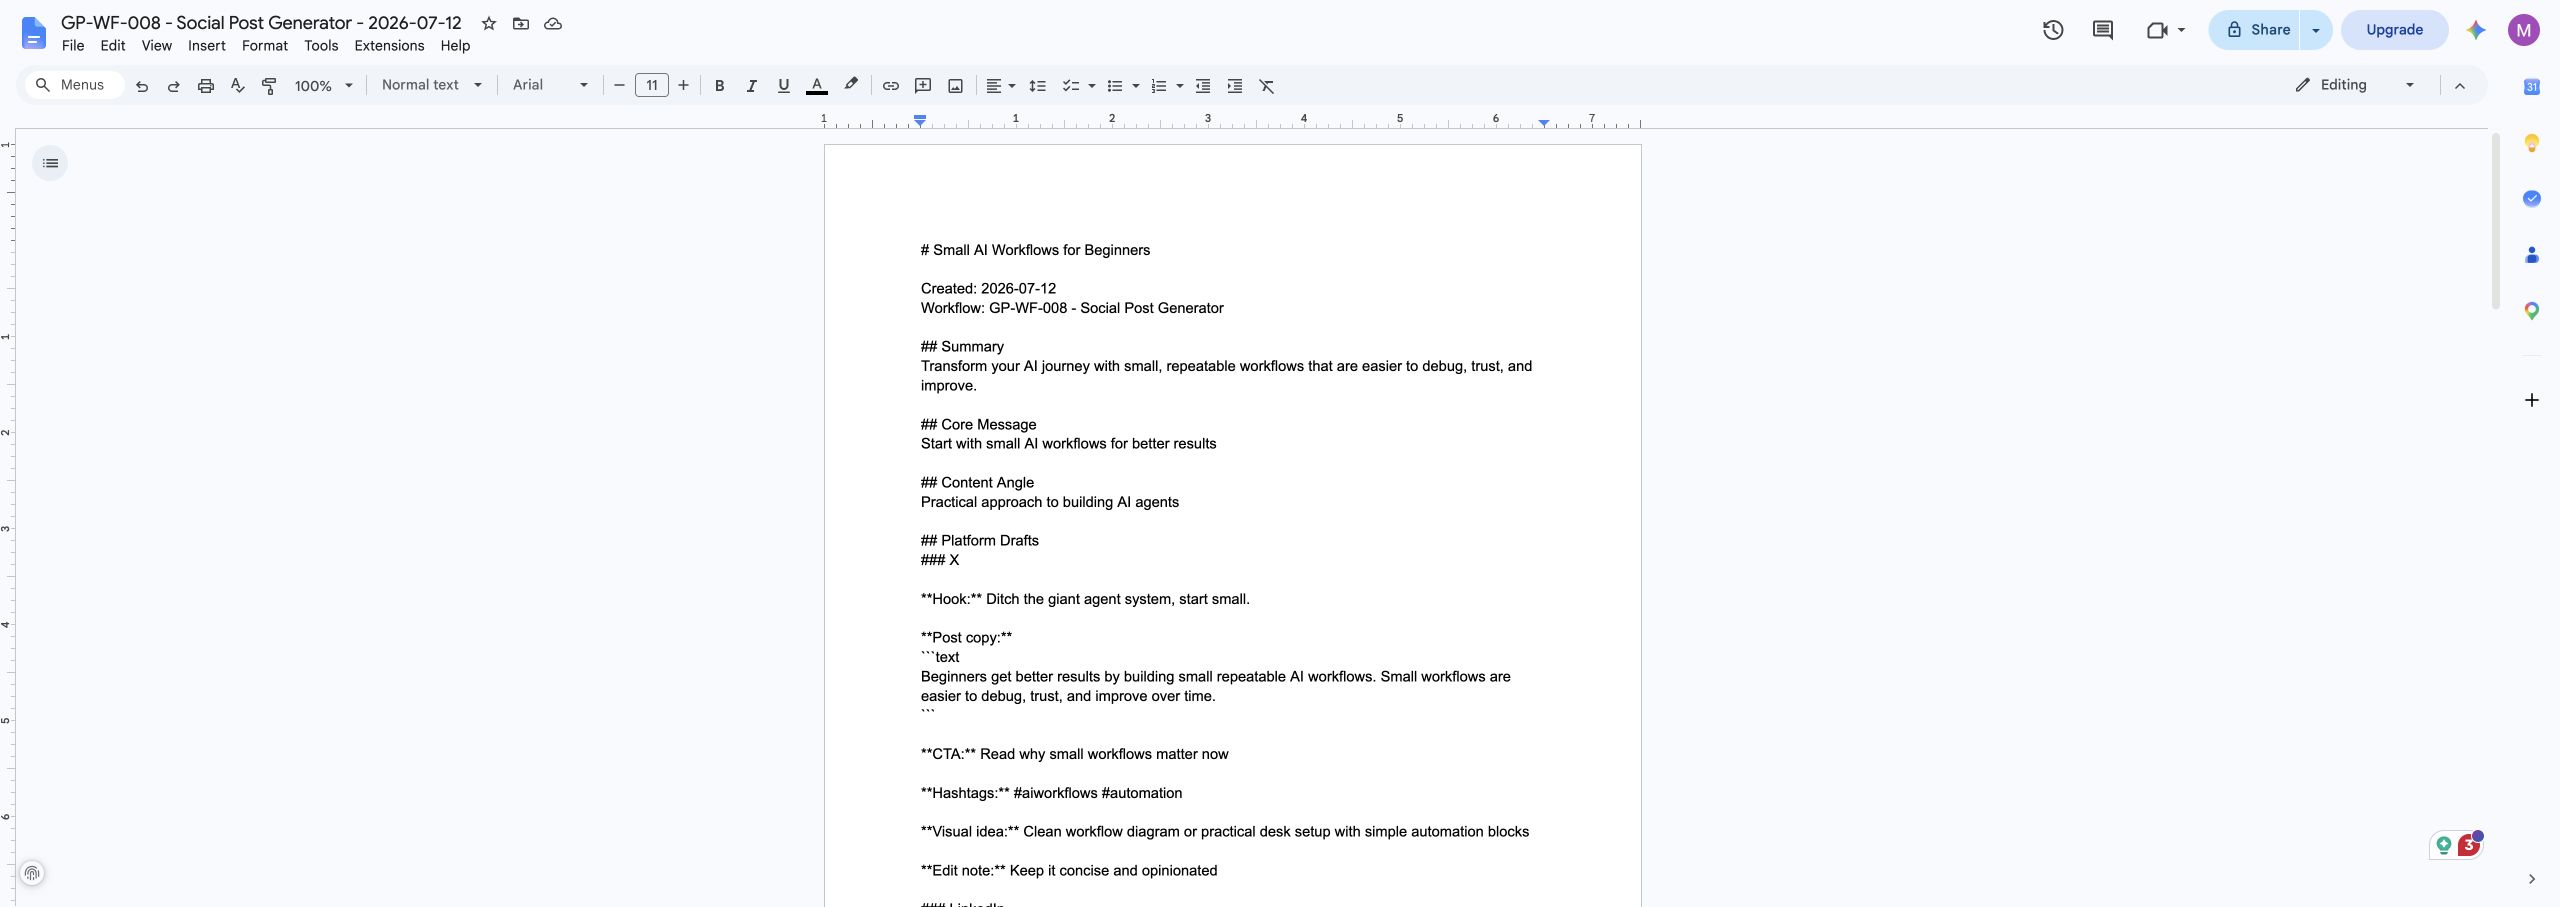Check cloud save status icon

(x=553, y=23)
